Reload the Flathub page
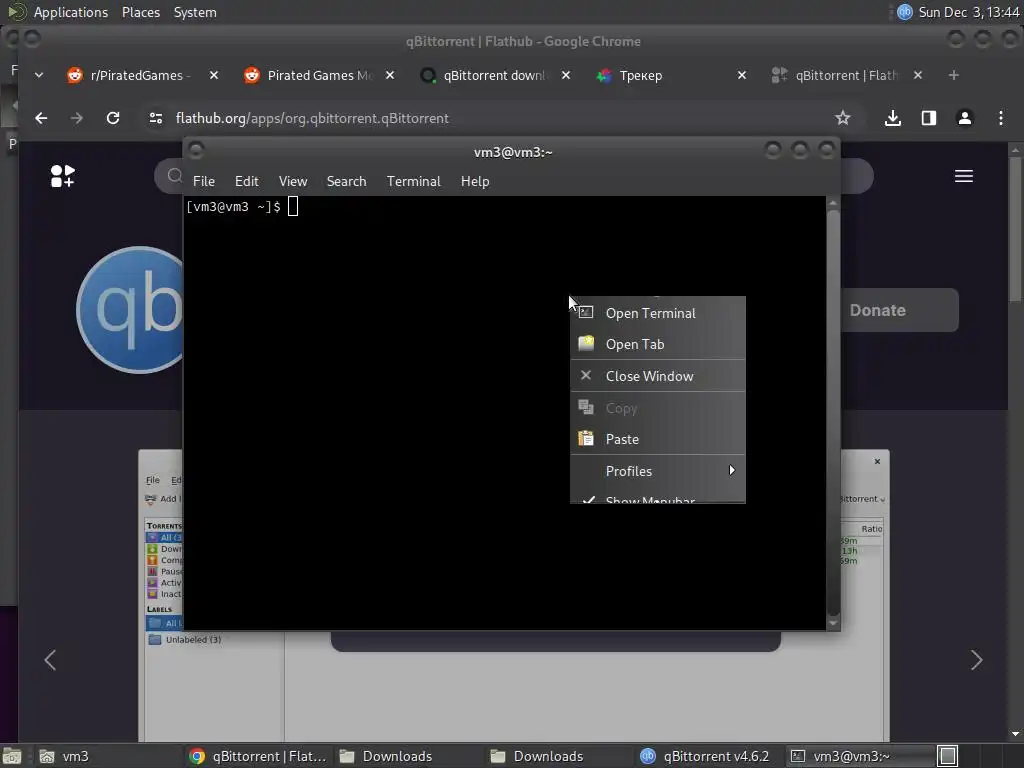This screenshot has width=1024, height=768. (x=113, y=118)
